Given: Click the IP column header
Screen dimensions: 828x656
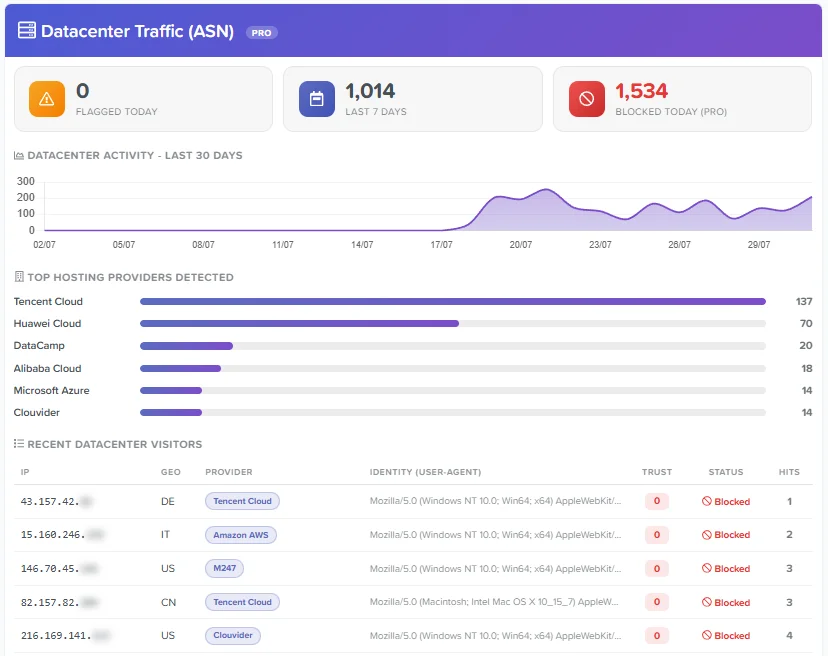Looking at the screenshot, I should click(25, 472).
